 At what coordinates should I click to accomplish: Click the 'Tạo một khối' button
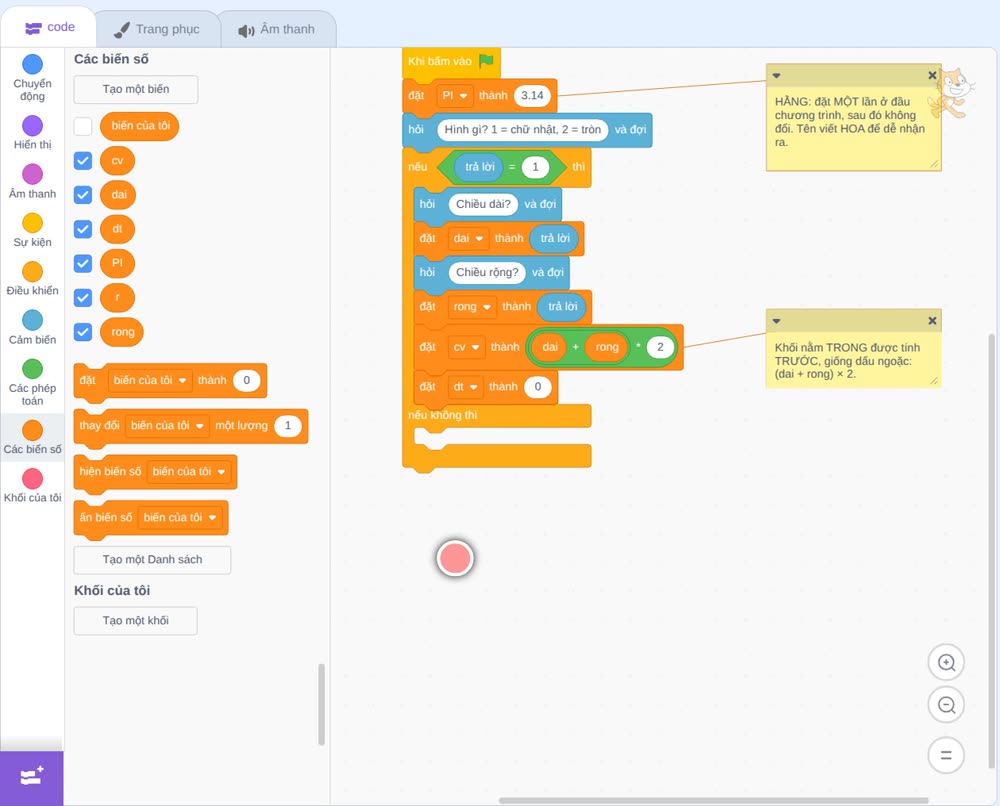(136, 621)
